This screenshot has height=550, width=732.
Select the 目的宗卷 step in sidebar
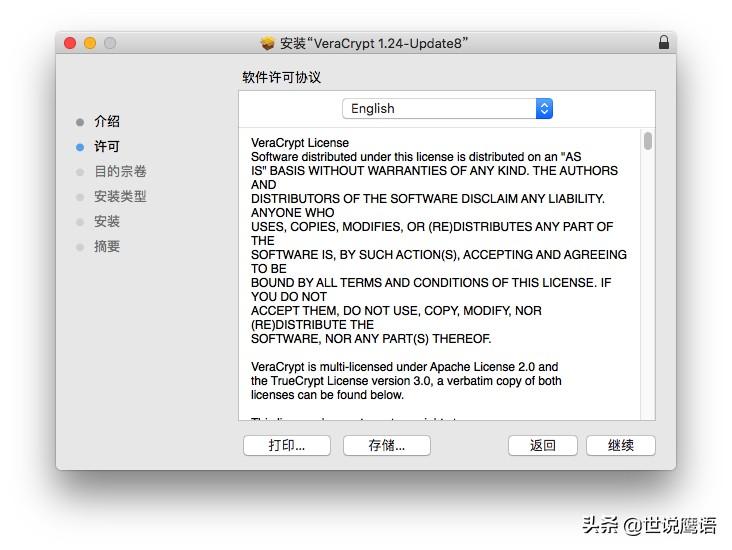120,172
